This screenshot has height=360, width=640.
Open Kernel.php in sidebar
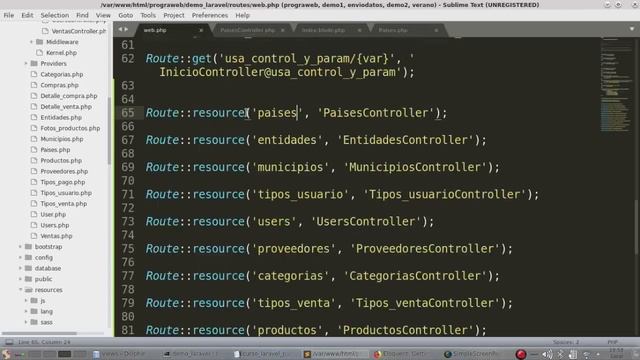pyautogui.click(x=61, y=53)
